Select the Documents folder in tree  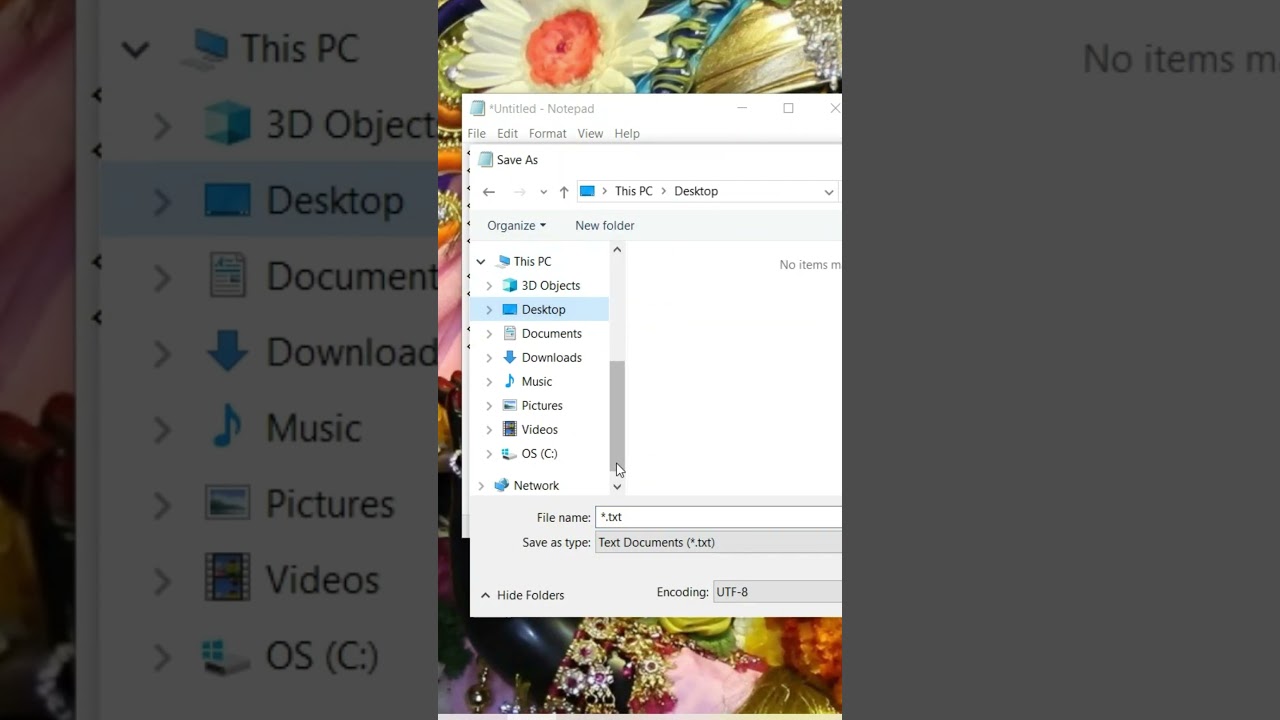(x=551, y=334)
